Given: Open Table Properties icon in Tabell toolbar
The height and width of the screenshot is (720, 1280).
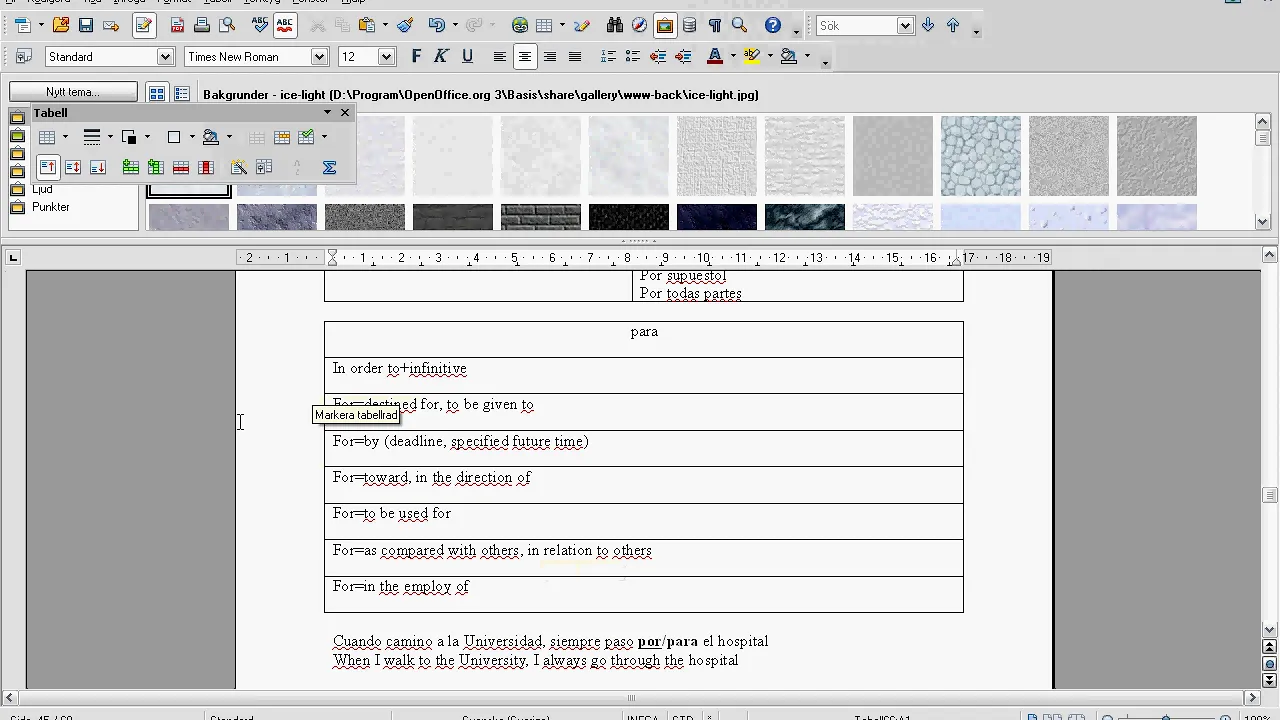Looking at the screenshot, I should point(264,167).
